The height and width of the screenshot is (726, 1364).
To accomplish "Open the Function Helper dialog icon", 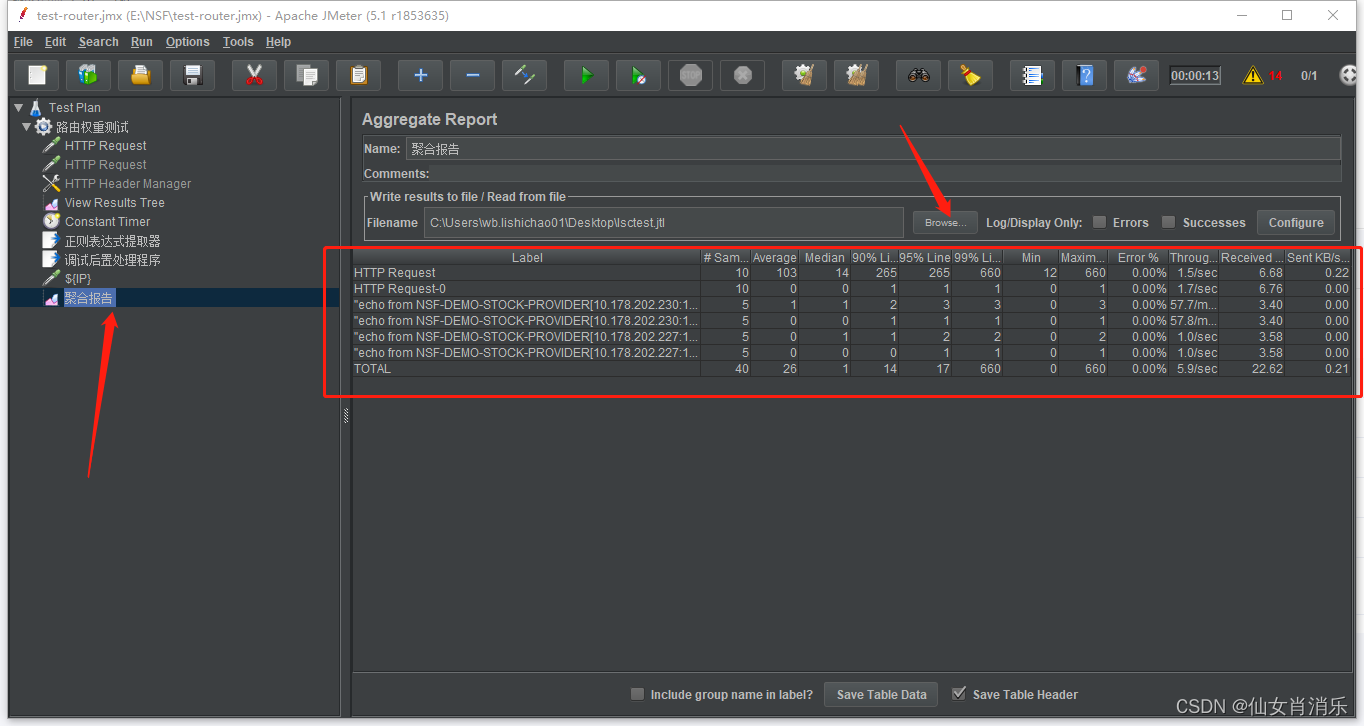I will click(x=1033, y=75).
